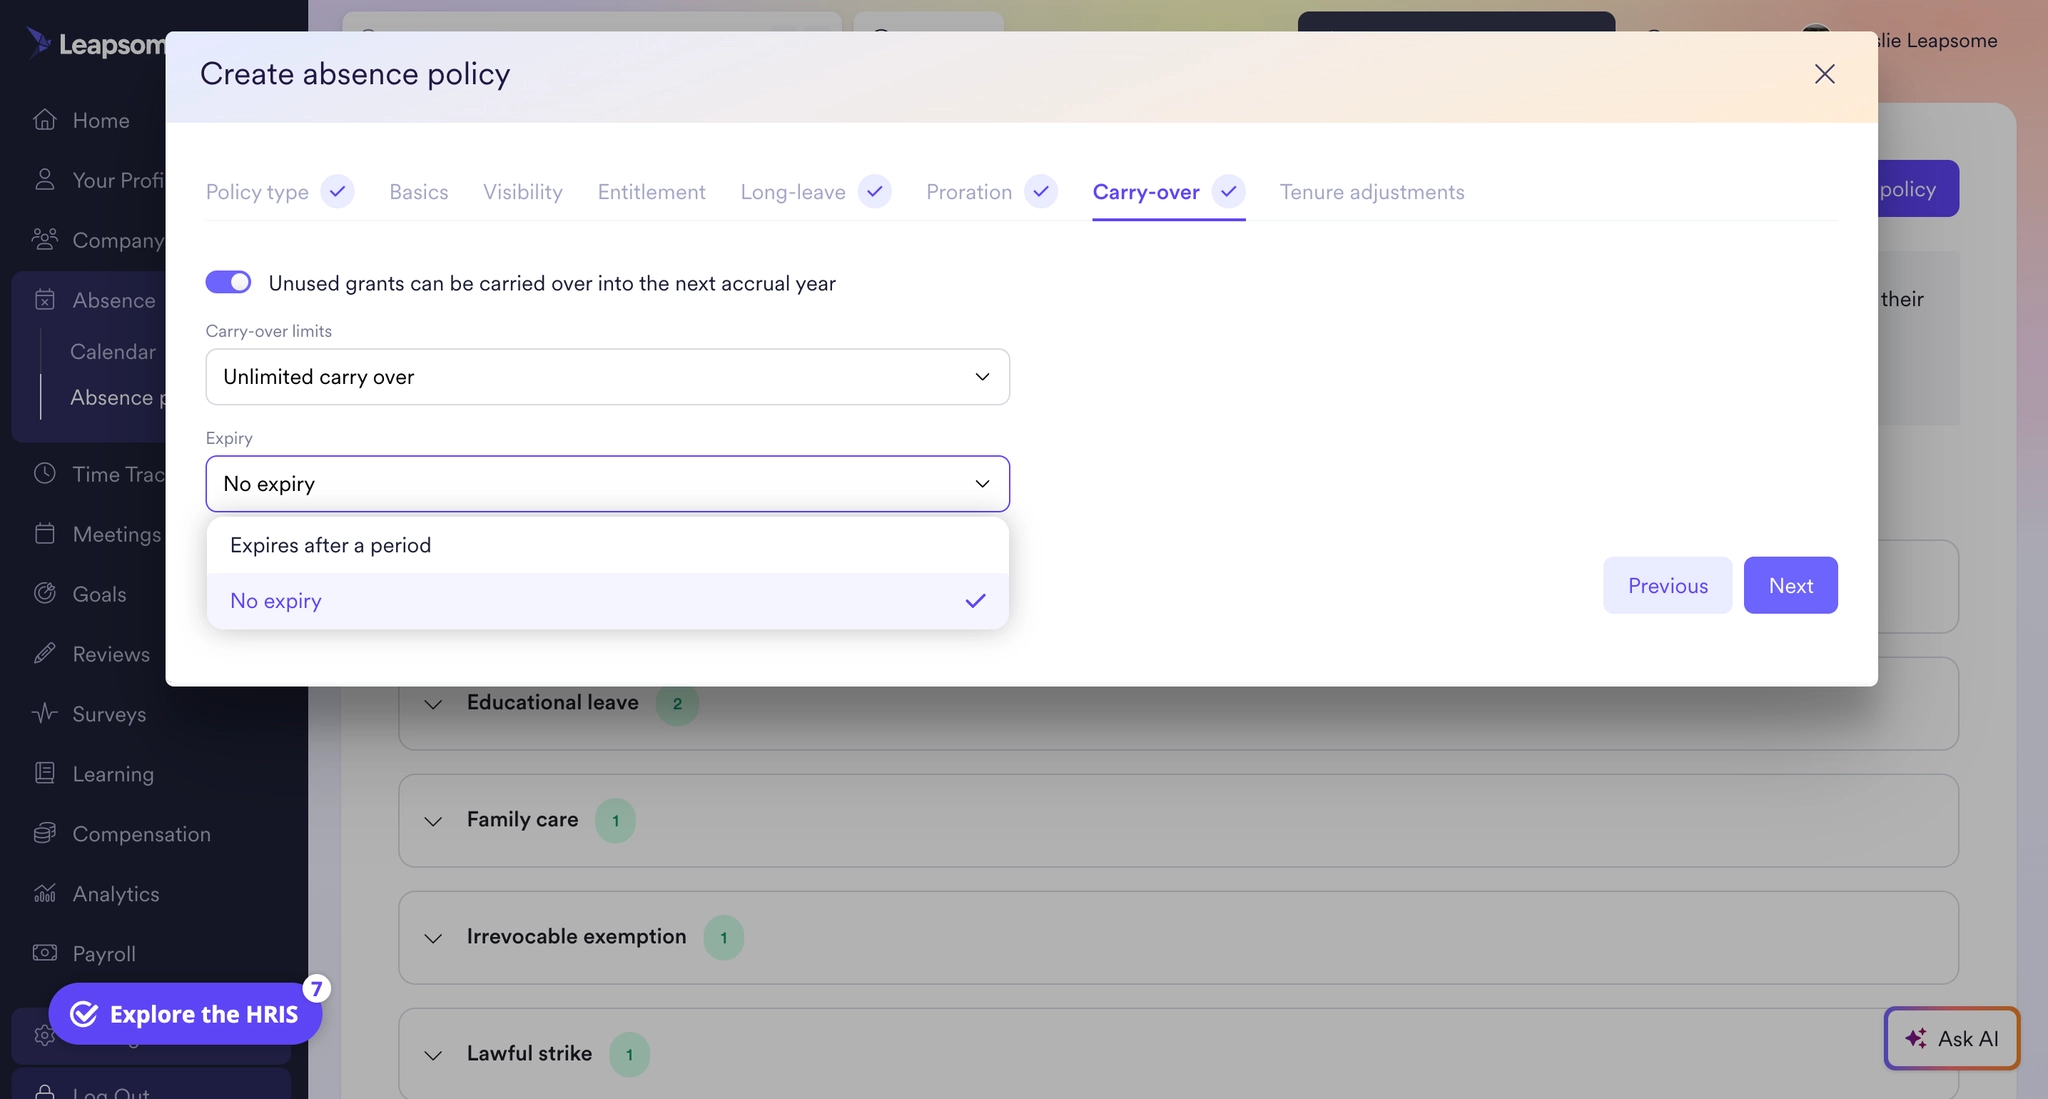
Task: Open the Carry-over limits dropdown
Action: click(x=607, y=377)
